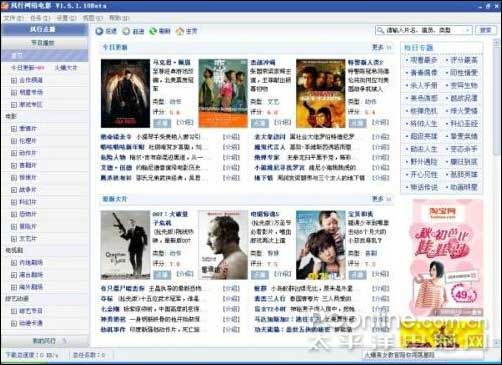The width and height of the screenshot is (502, 365).
Task: Expand the 动作片 tree node
Action: click(14, 153)
